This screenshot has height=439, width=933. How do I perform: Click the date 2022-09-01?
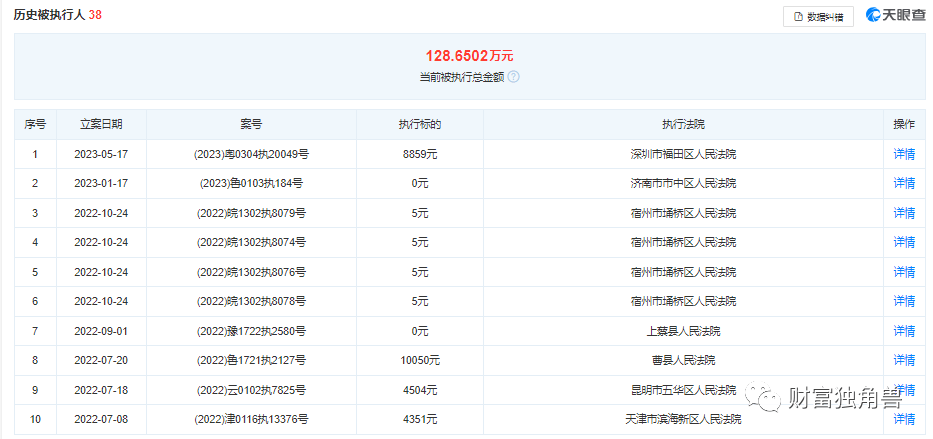coord(101,331)
